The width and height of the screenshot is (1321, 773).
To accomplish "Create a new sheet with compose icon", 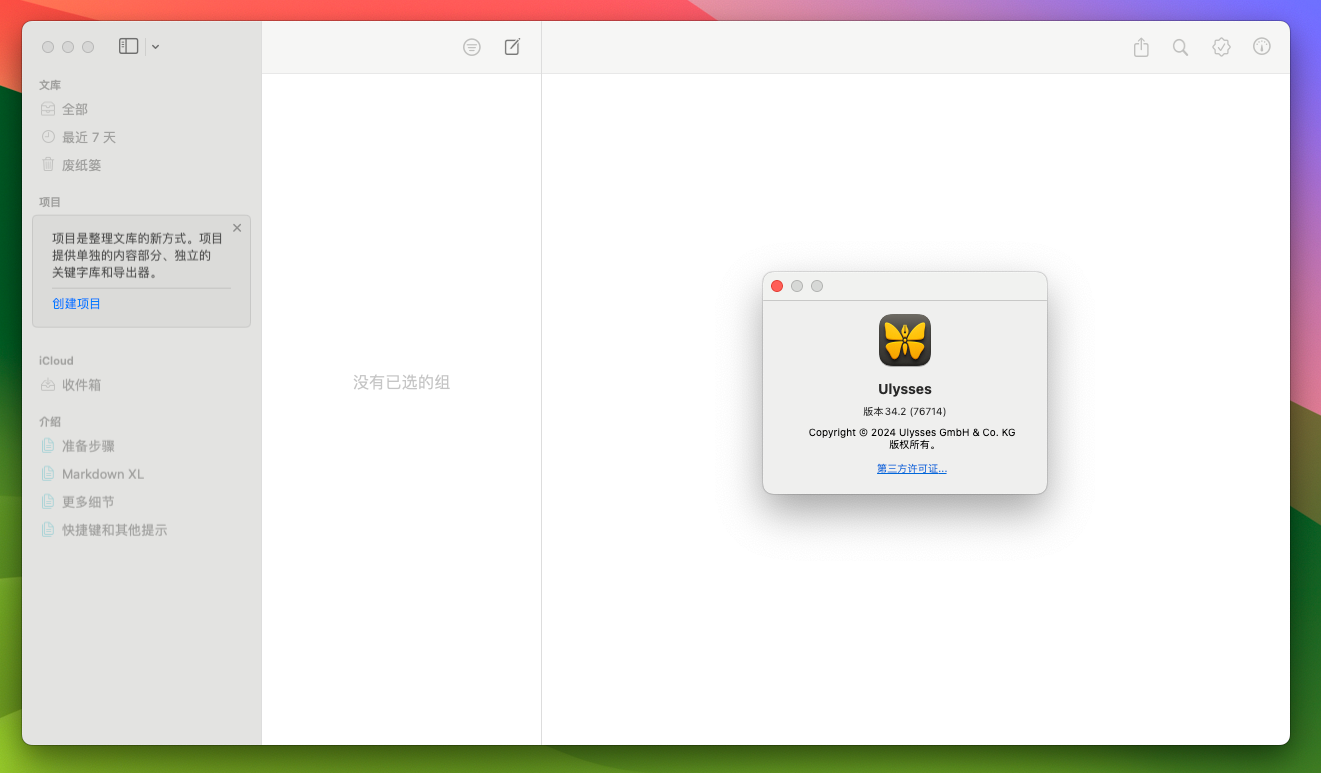I will [512, 47].
